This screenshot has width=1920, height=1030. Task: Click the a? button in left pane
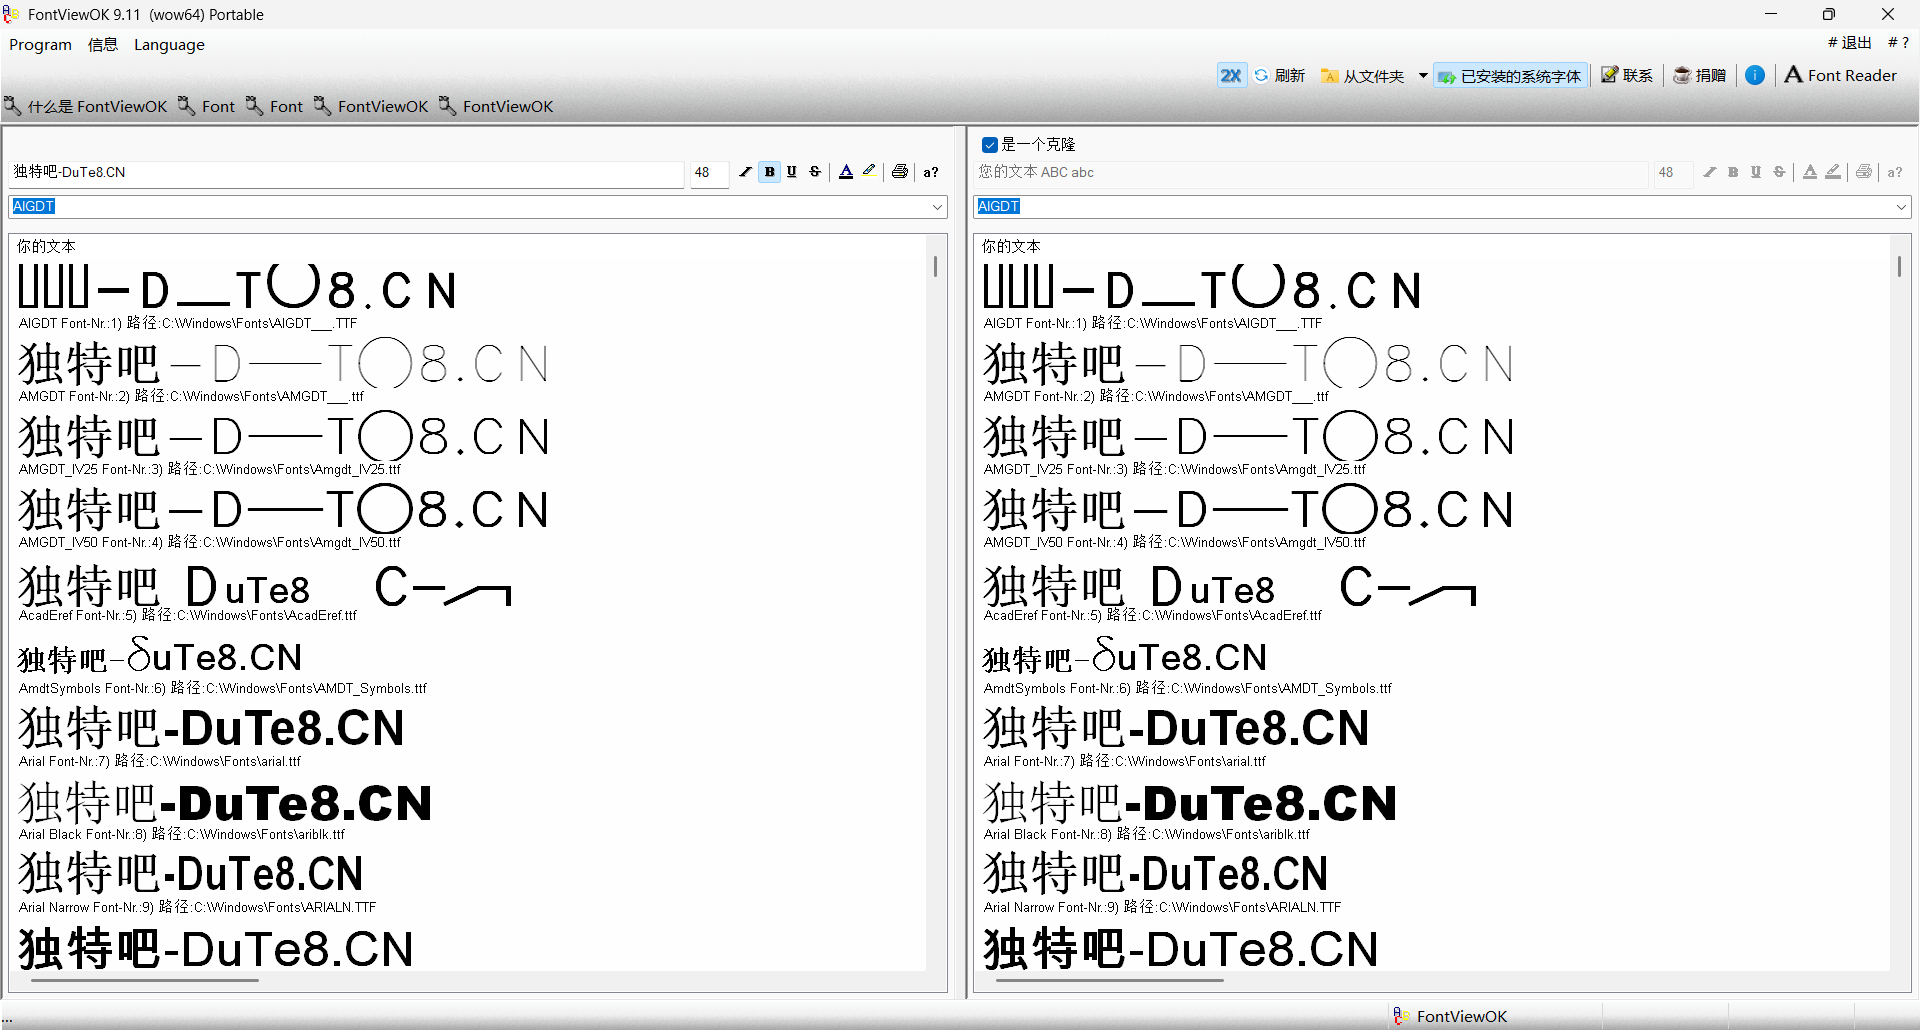pyautogui.click(x=931, y=172)
